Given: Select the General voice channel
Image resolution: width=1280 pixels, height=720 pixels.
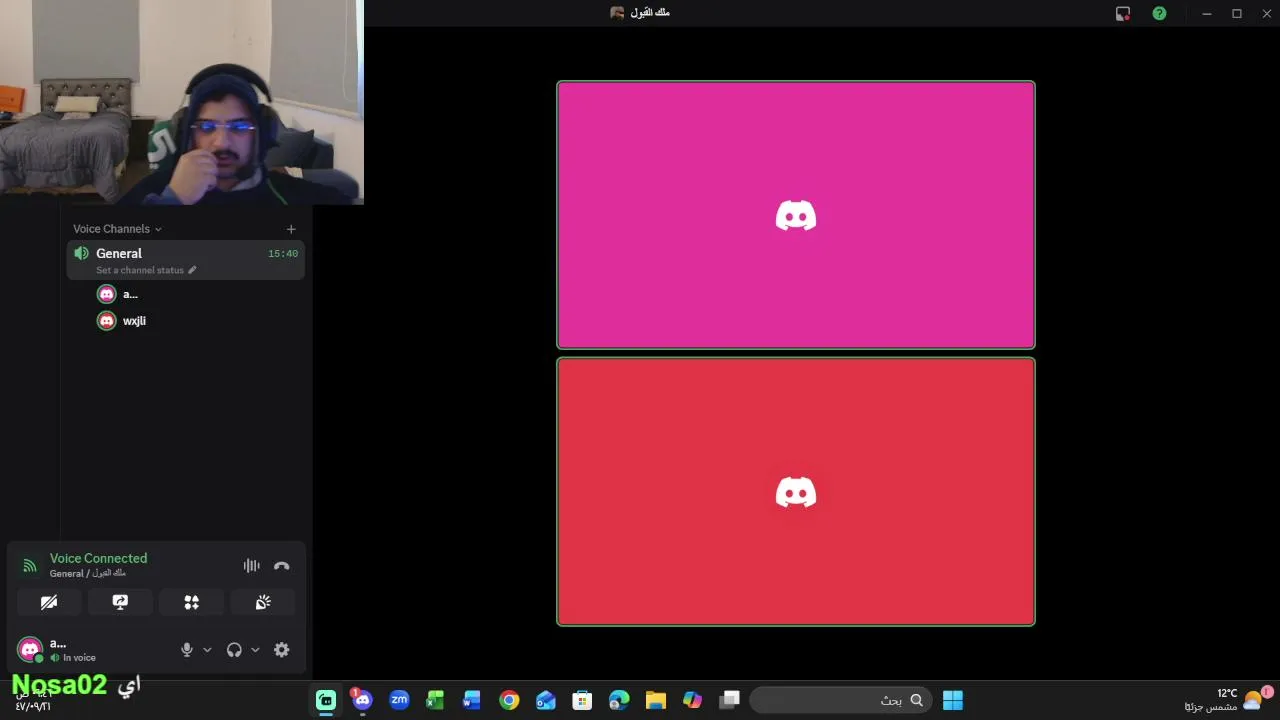Looking at the screenshot, I should pyautogui.click(x=186, y=260).
